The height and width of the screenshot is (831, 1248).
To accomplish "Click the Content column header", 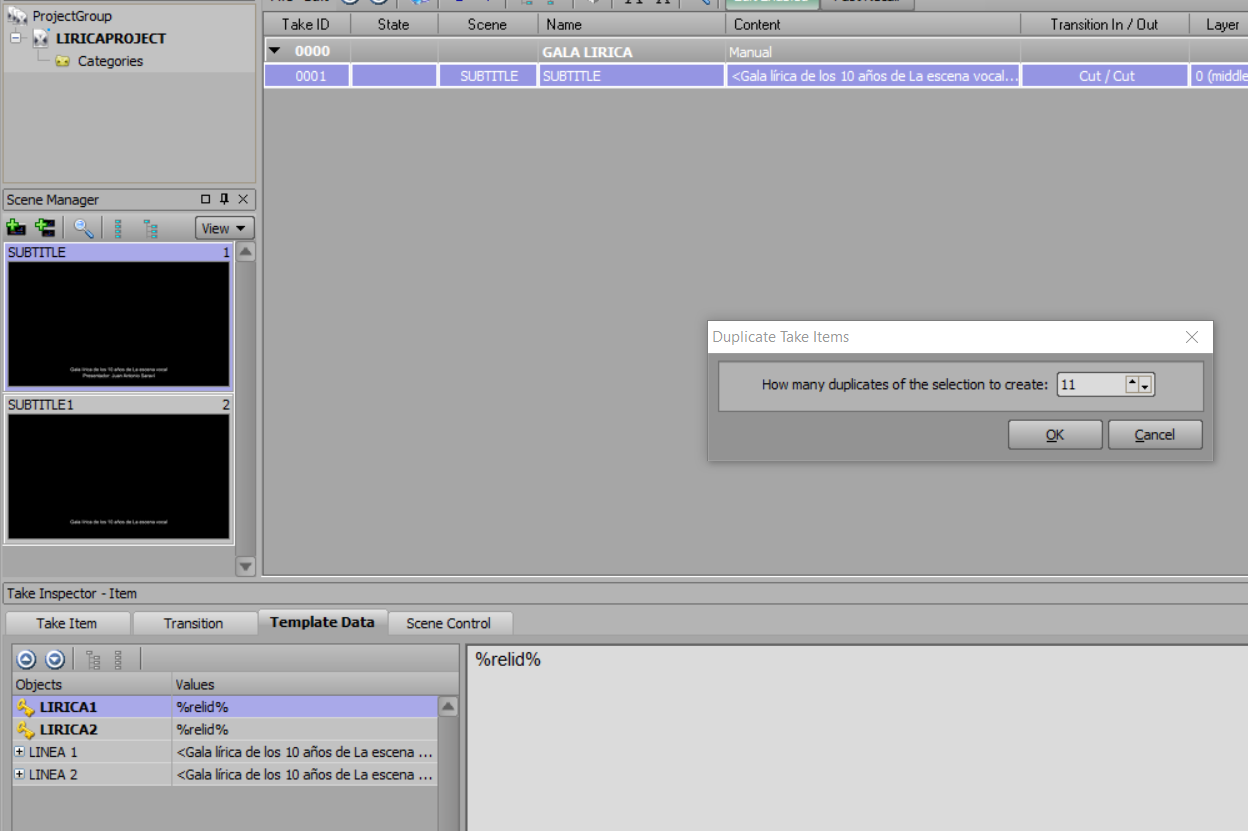I will (x=873, y=24).
